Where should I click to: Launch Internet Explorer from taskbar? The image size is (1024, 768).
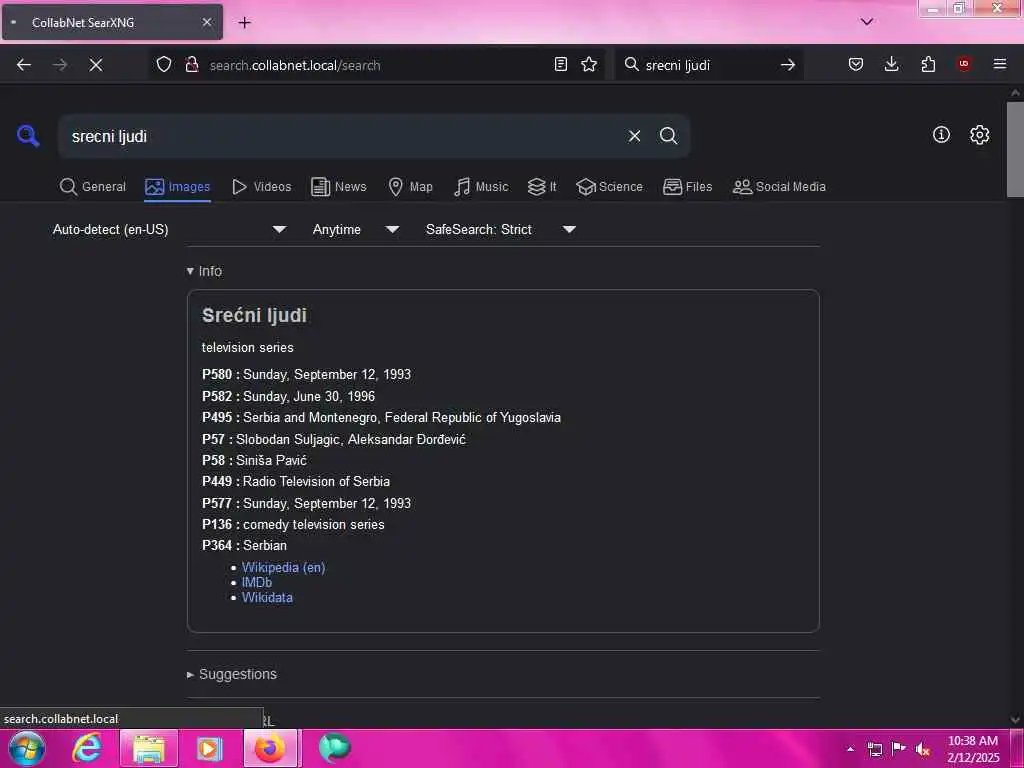(87, 748)
